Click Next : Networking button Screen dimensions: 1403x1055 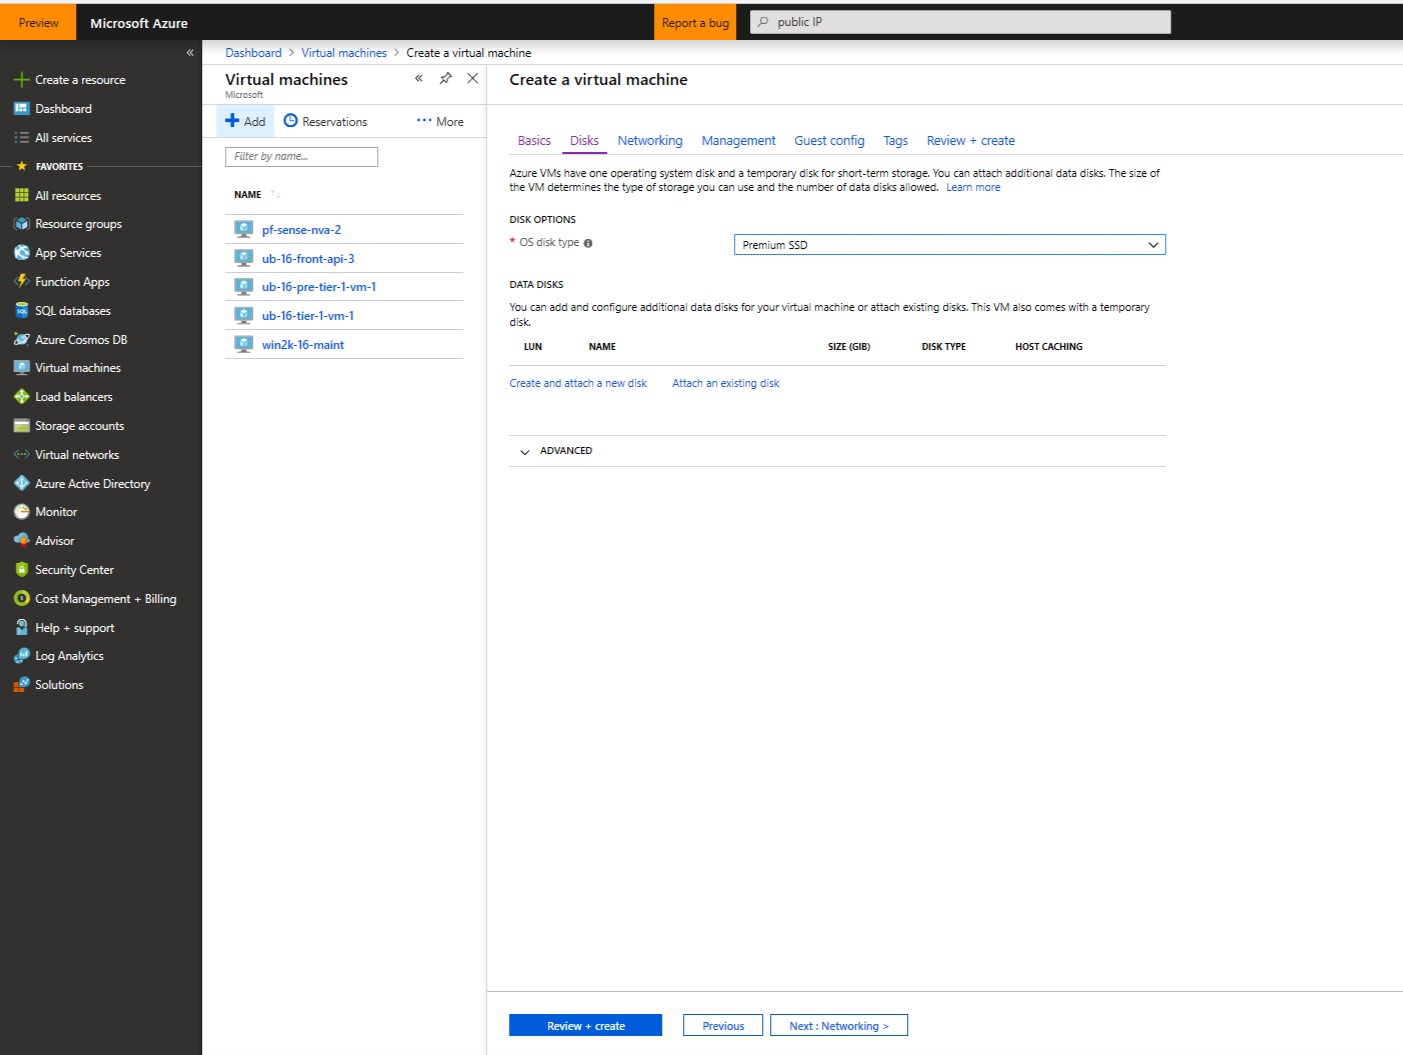[839, 1026]
